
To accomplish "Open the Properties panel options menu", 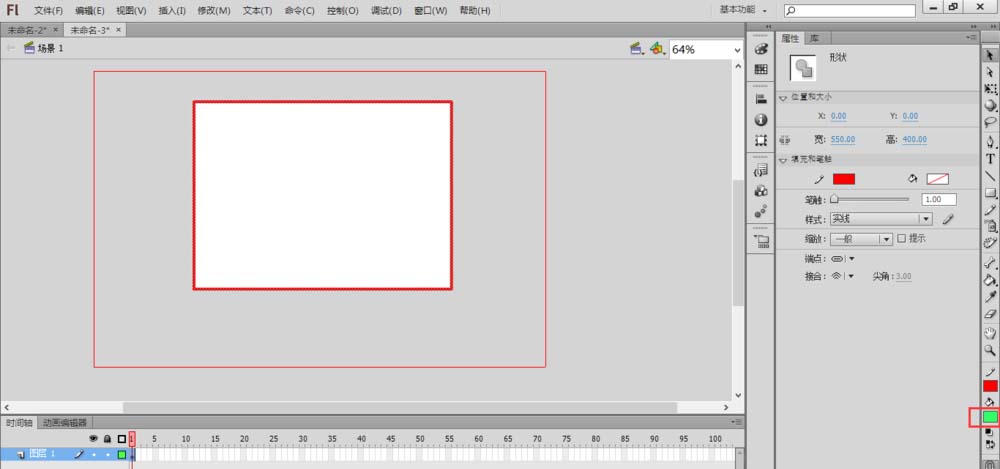I will (972, 38).
